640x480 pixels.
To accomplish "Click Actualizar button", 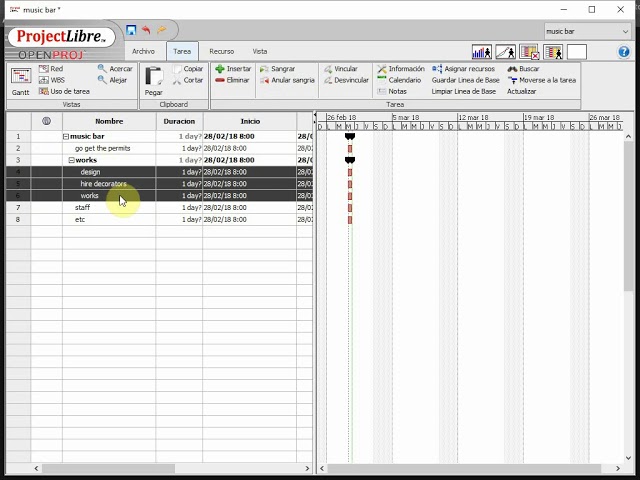I will 521,91.
